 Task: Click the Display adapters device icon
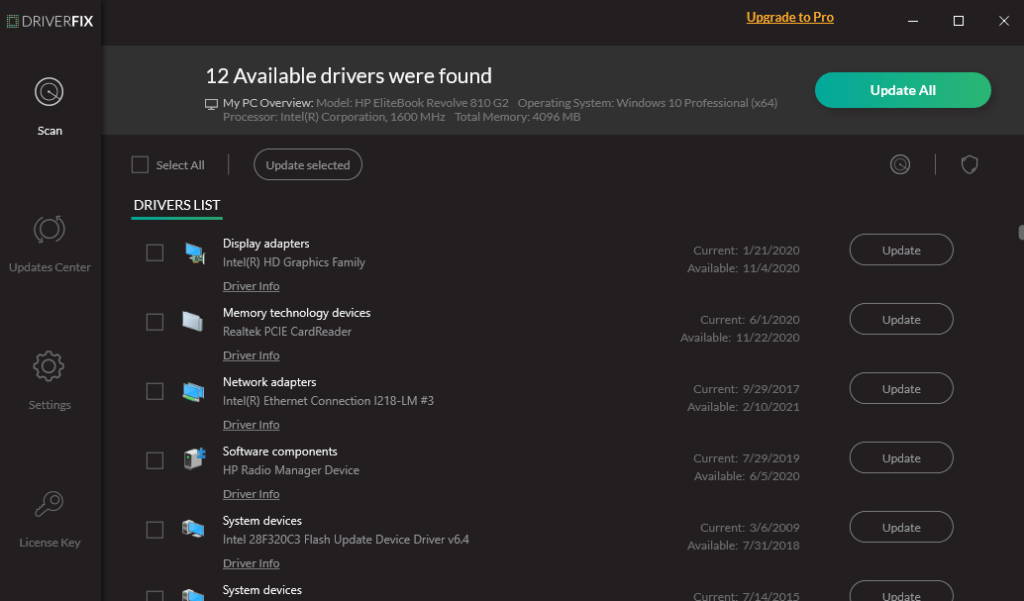[x=193, y=252]
